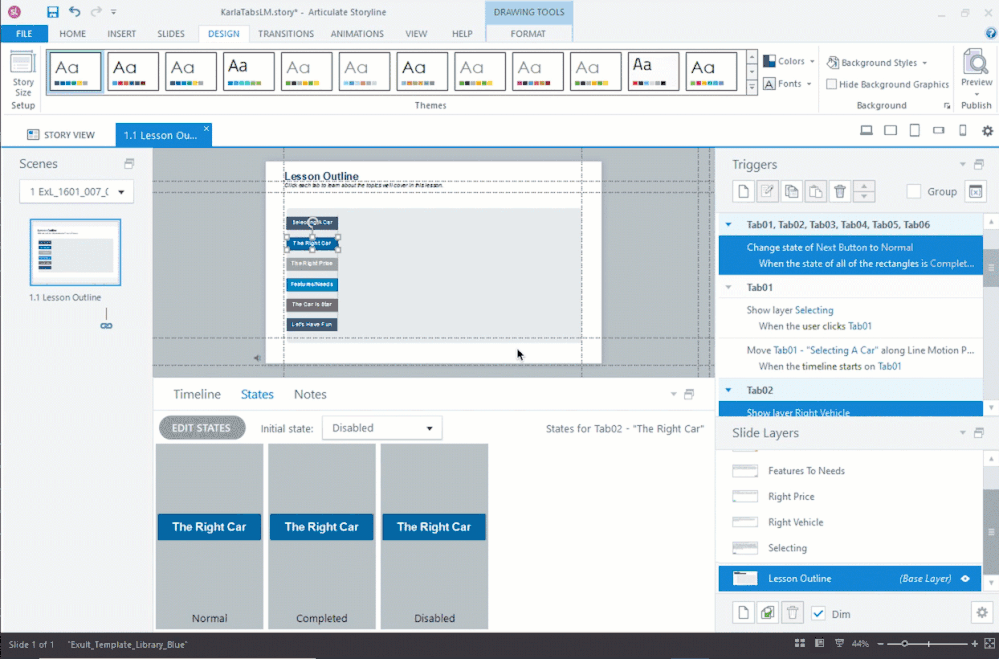Viewport: 999px width, 659px height.
Task: Create a new trigger in Triggers panel
Action: click(x=741, y=192)
